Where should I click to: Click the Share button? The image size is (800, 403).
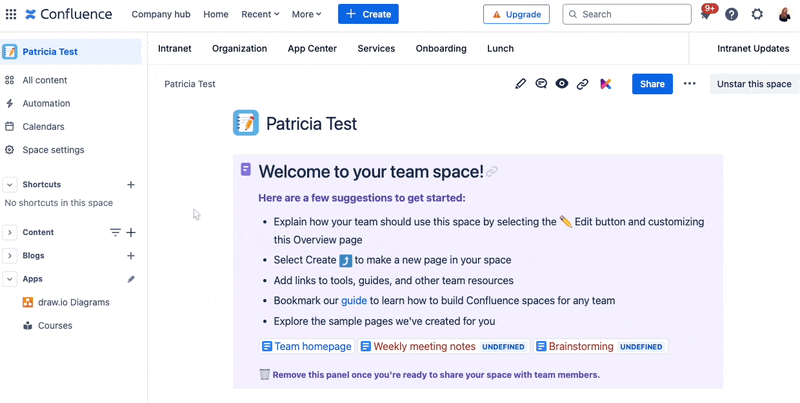652,84
